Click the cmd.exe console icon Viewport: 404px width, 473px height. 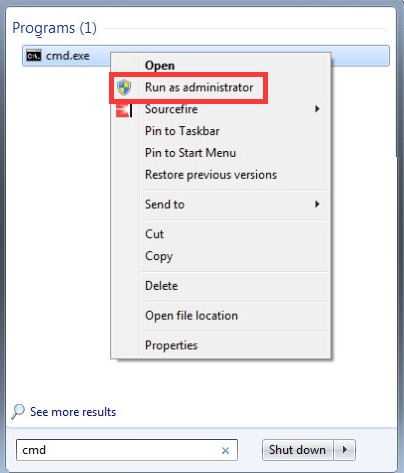[34, 56]
